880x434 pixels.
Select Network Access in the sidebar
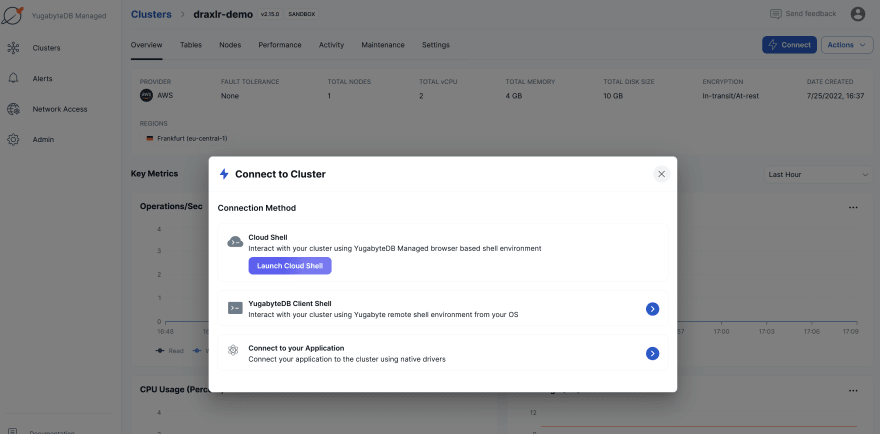click(x=59, y=109)
